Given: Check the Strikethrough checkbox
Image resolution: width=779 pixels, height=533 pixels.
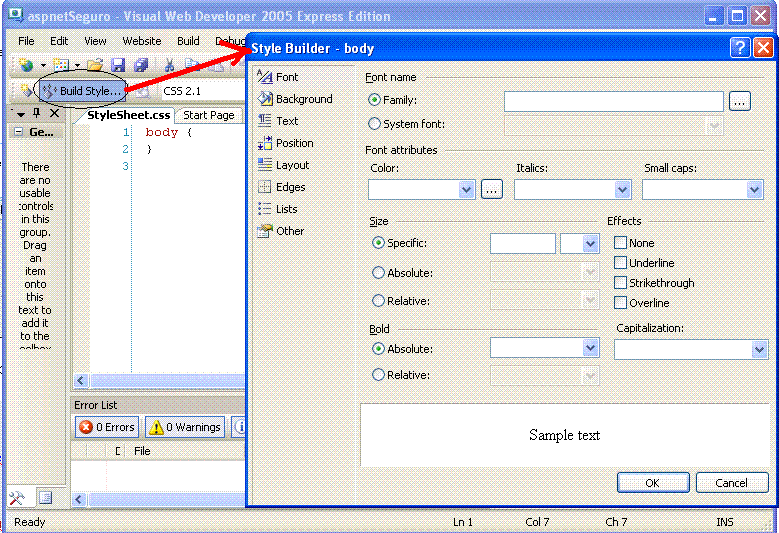Looking at the screenshot, I should [x=620, y=283].
